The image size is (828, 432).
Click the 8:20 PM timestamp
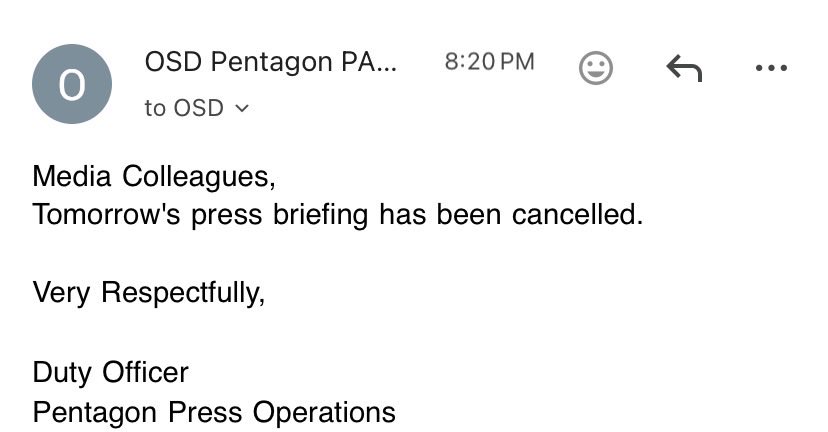[x=489, y=62]
